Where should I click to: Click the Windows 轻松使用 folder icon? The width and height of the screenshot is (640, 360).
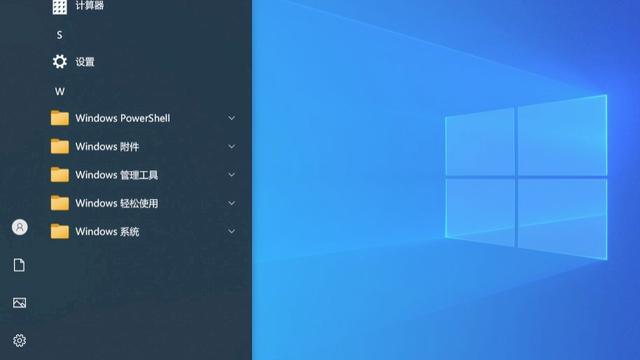(x=60, y=203)
